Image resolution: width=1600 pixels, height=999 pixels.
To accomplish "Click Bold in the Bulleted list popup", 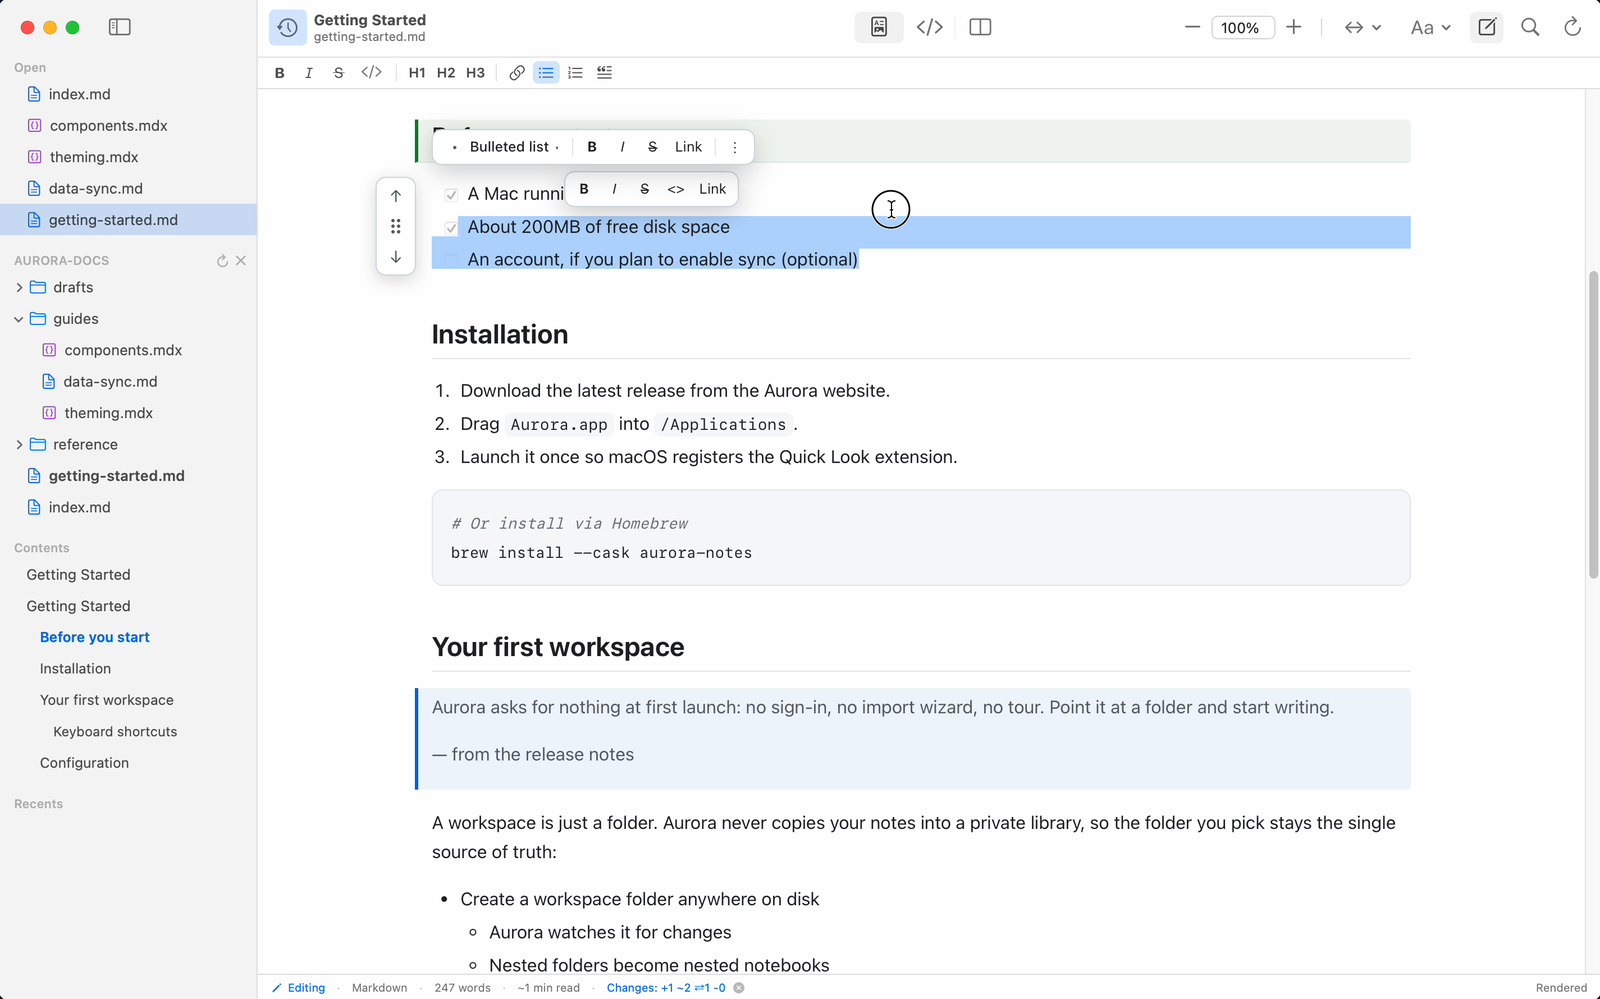I will [x=592, y=147].
